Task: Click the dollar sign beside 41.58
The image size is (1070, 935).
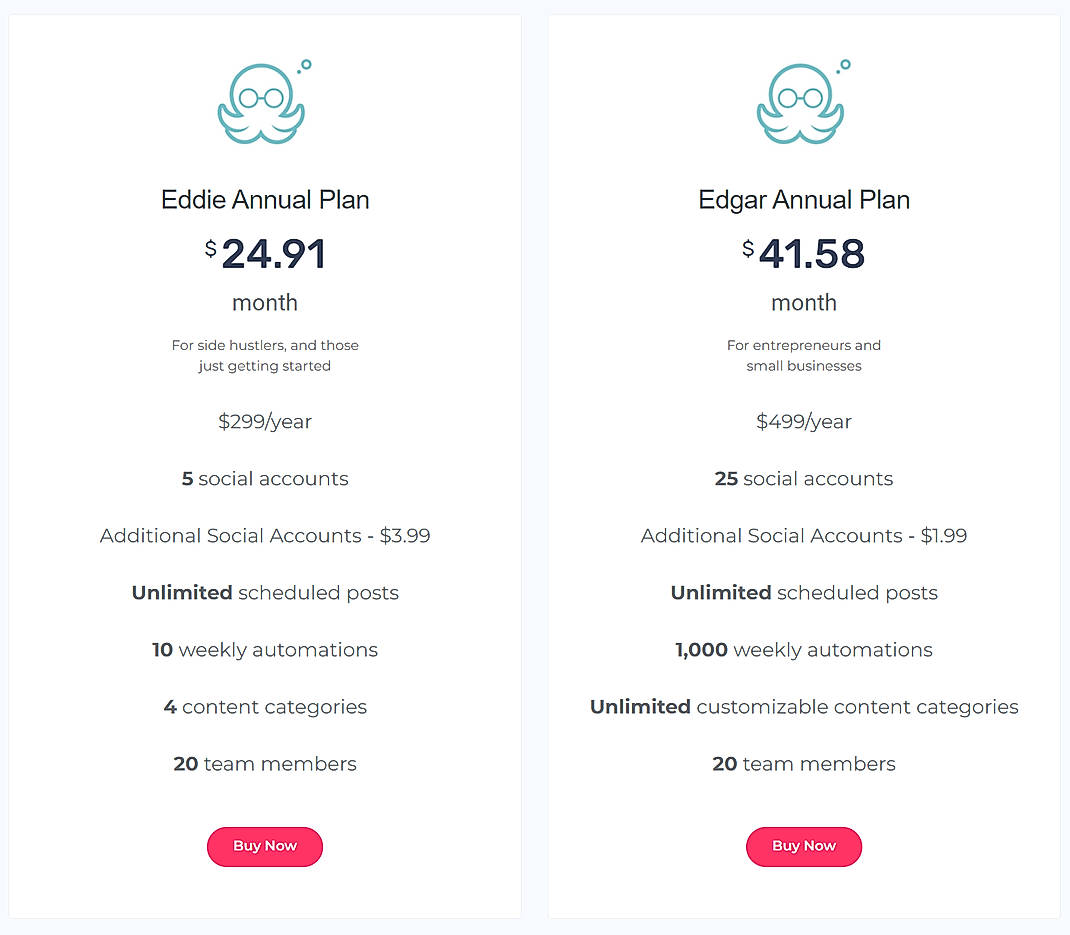Action: (748, 246)
